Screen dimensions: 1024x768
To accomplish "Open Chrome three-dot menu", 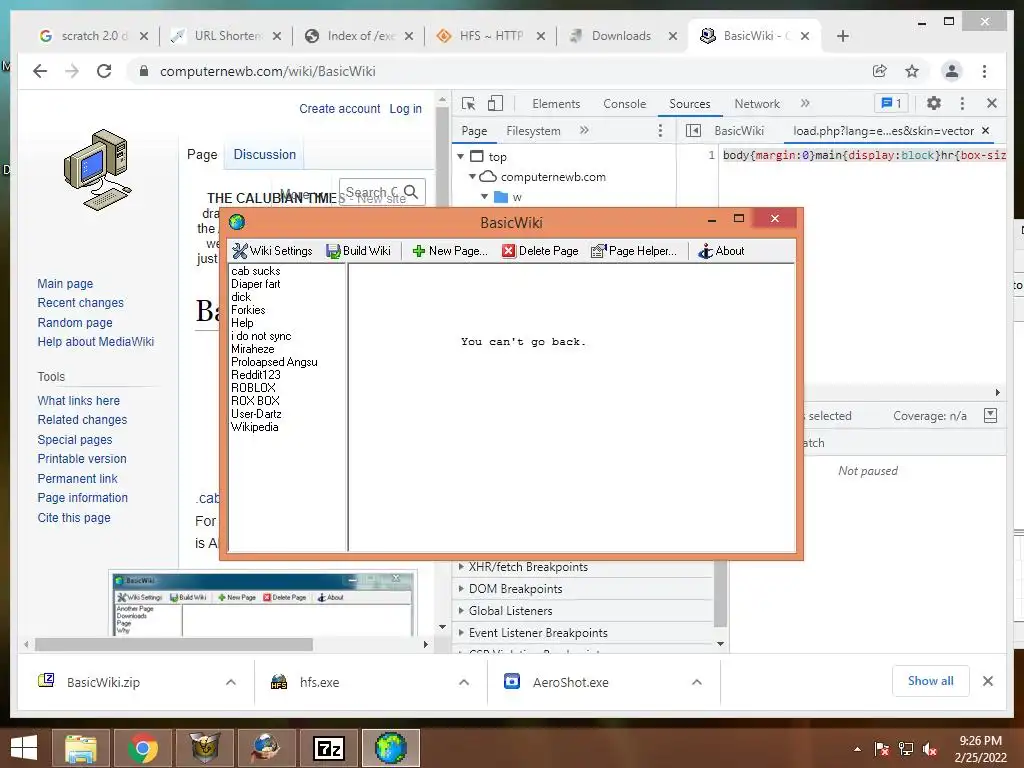I will point(984,71).
